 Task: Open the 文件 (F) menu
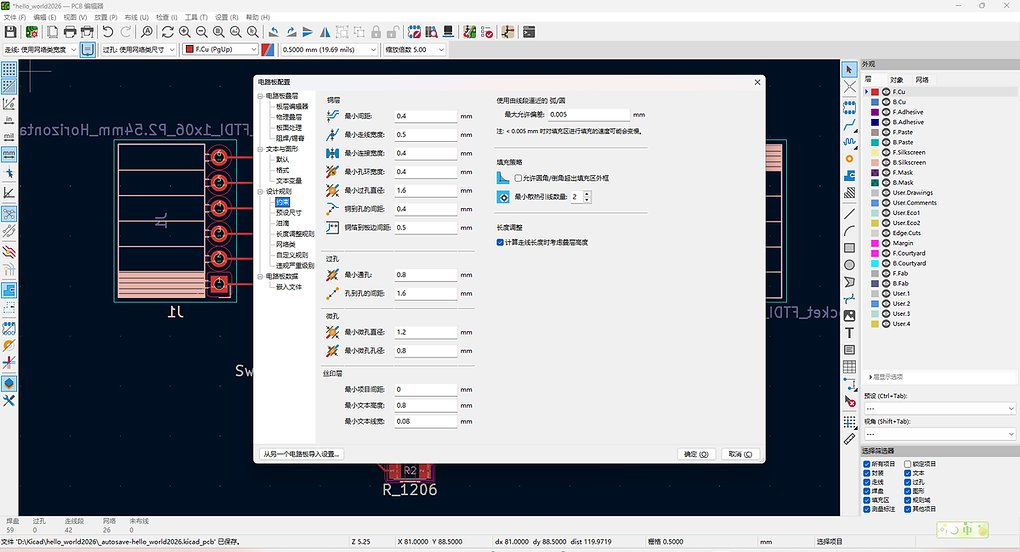(x=14, y=18)
